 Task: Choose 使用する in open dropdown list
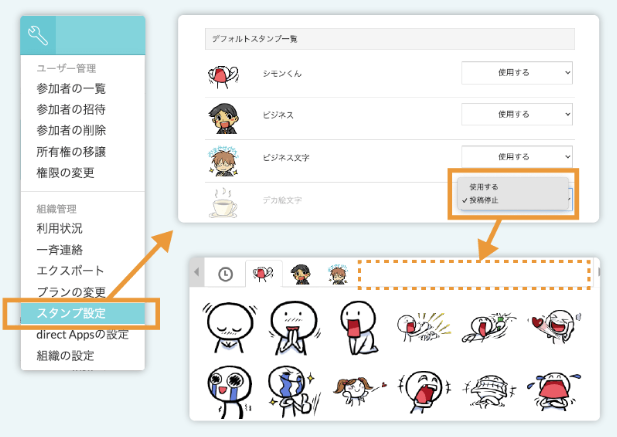pyautogui.click(x=484, y=187)
